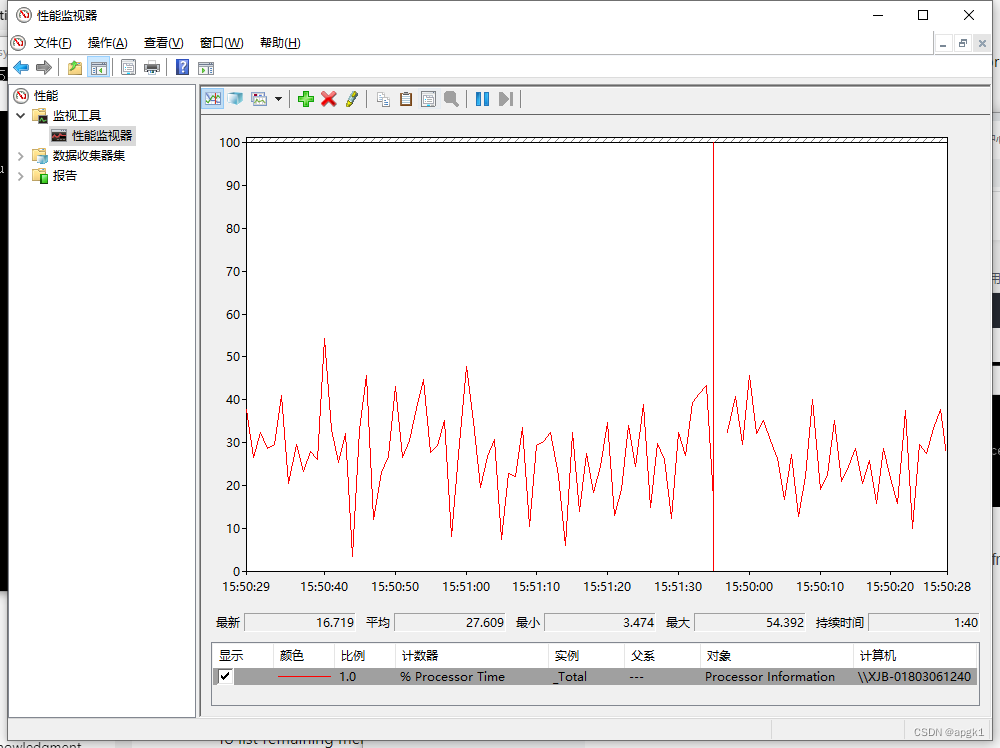The height and width of the screenshot is (748, 1000).
Task: Toggle the Highlight pencil icon
Action: [x=351, y=99]
